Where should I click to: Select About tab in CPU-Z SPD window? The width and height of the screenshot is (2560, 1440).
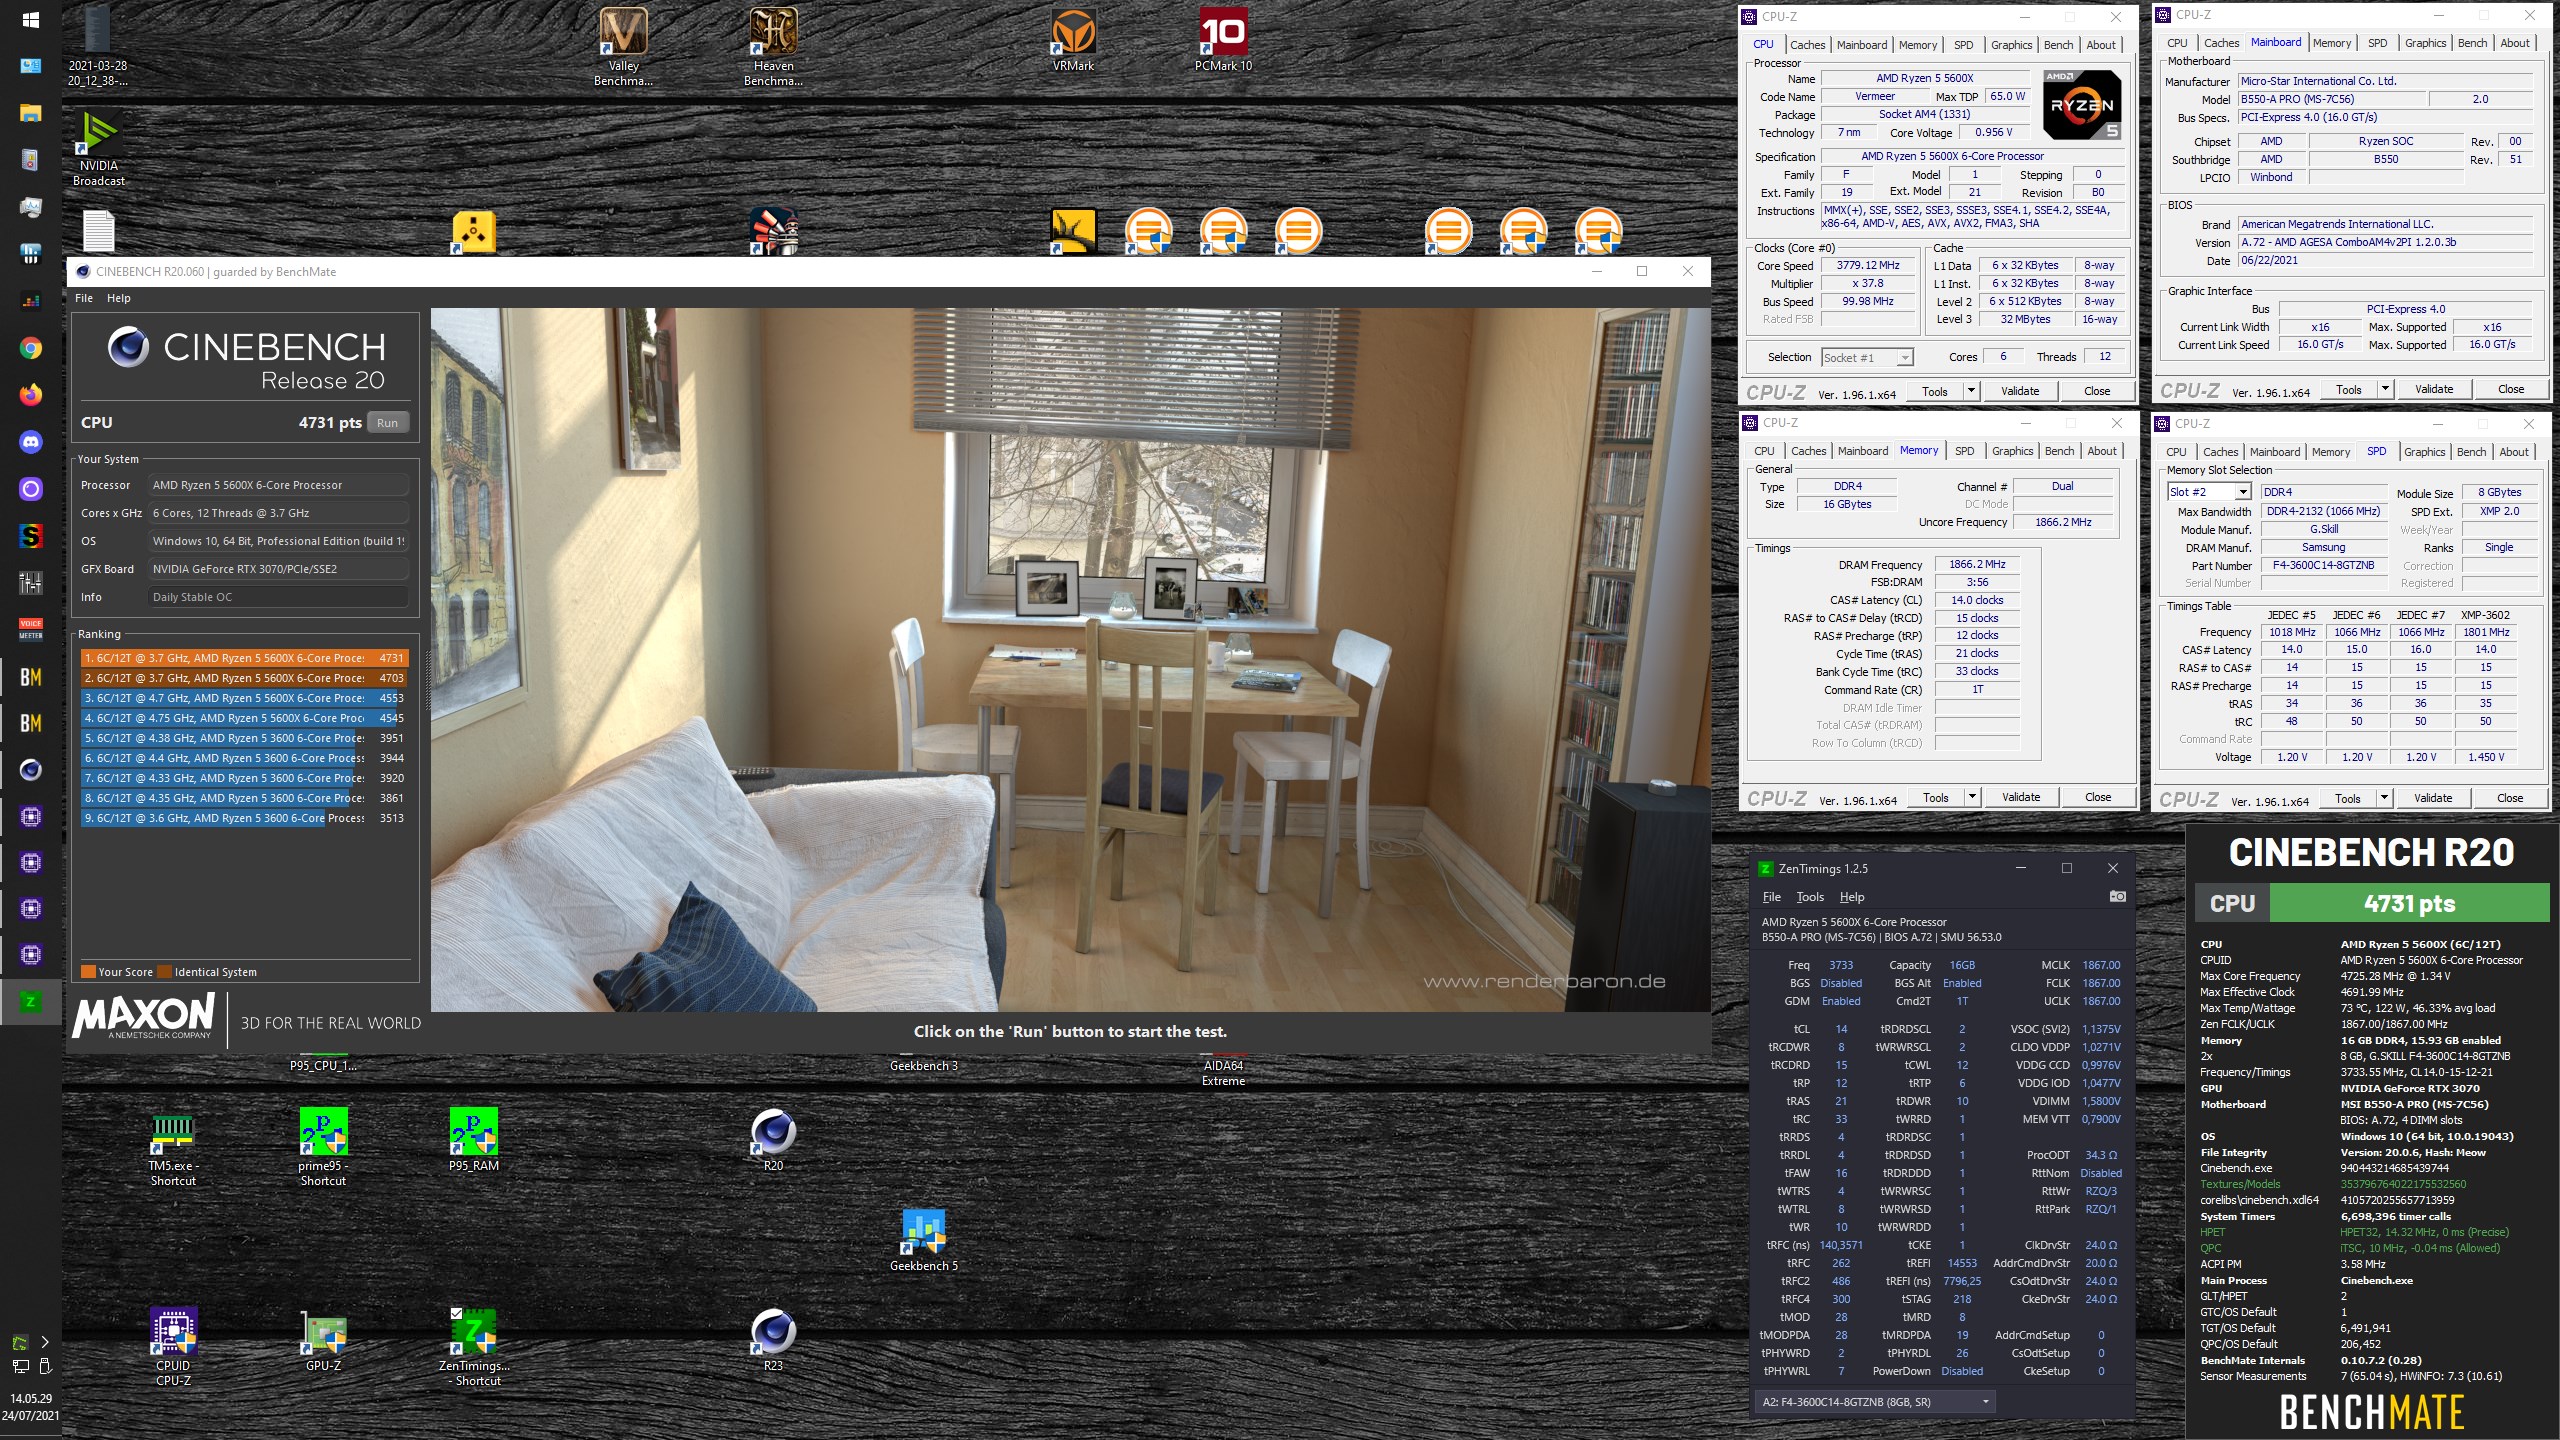coord(2514,452)
